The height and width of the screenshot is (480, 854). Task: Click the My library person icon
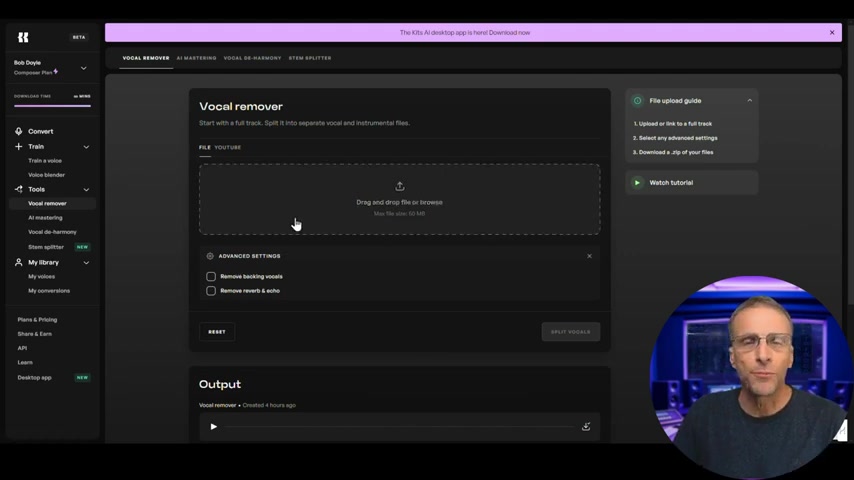pos(19,262)
